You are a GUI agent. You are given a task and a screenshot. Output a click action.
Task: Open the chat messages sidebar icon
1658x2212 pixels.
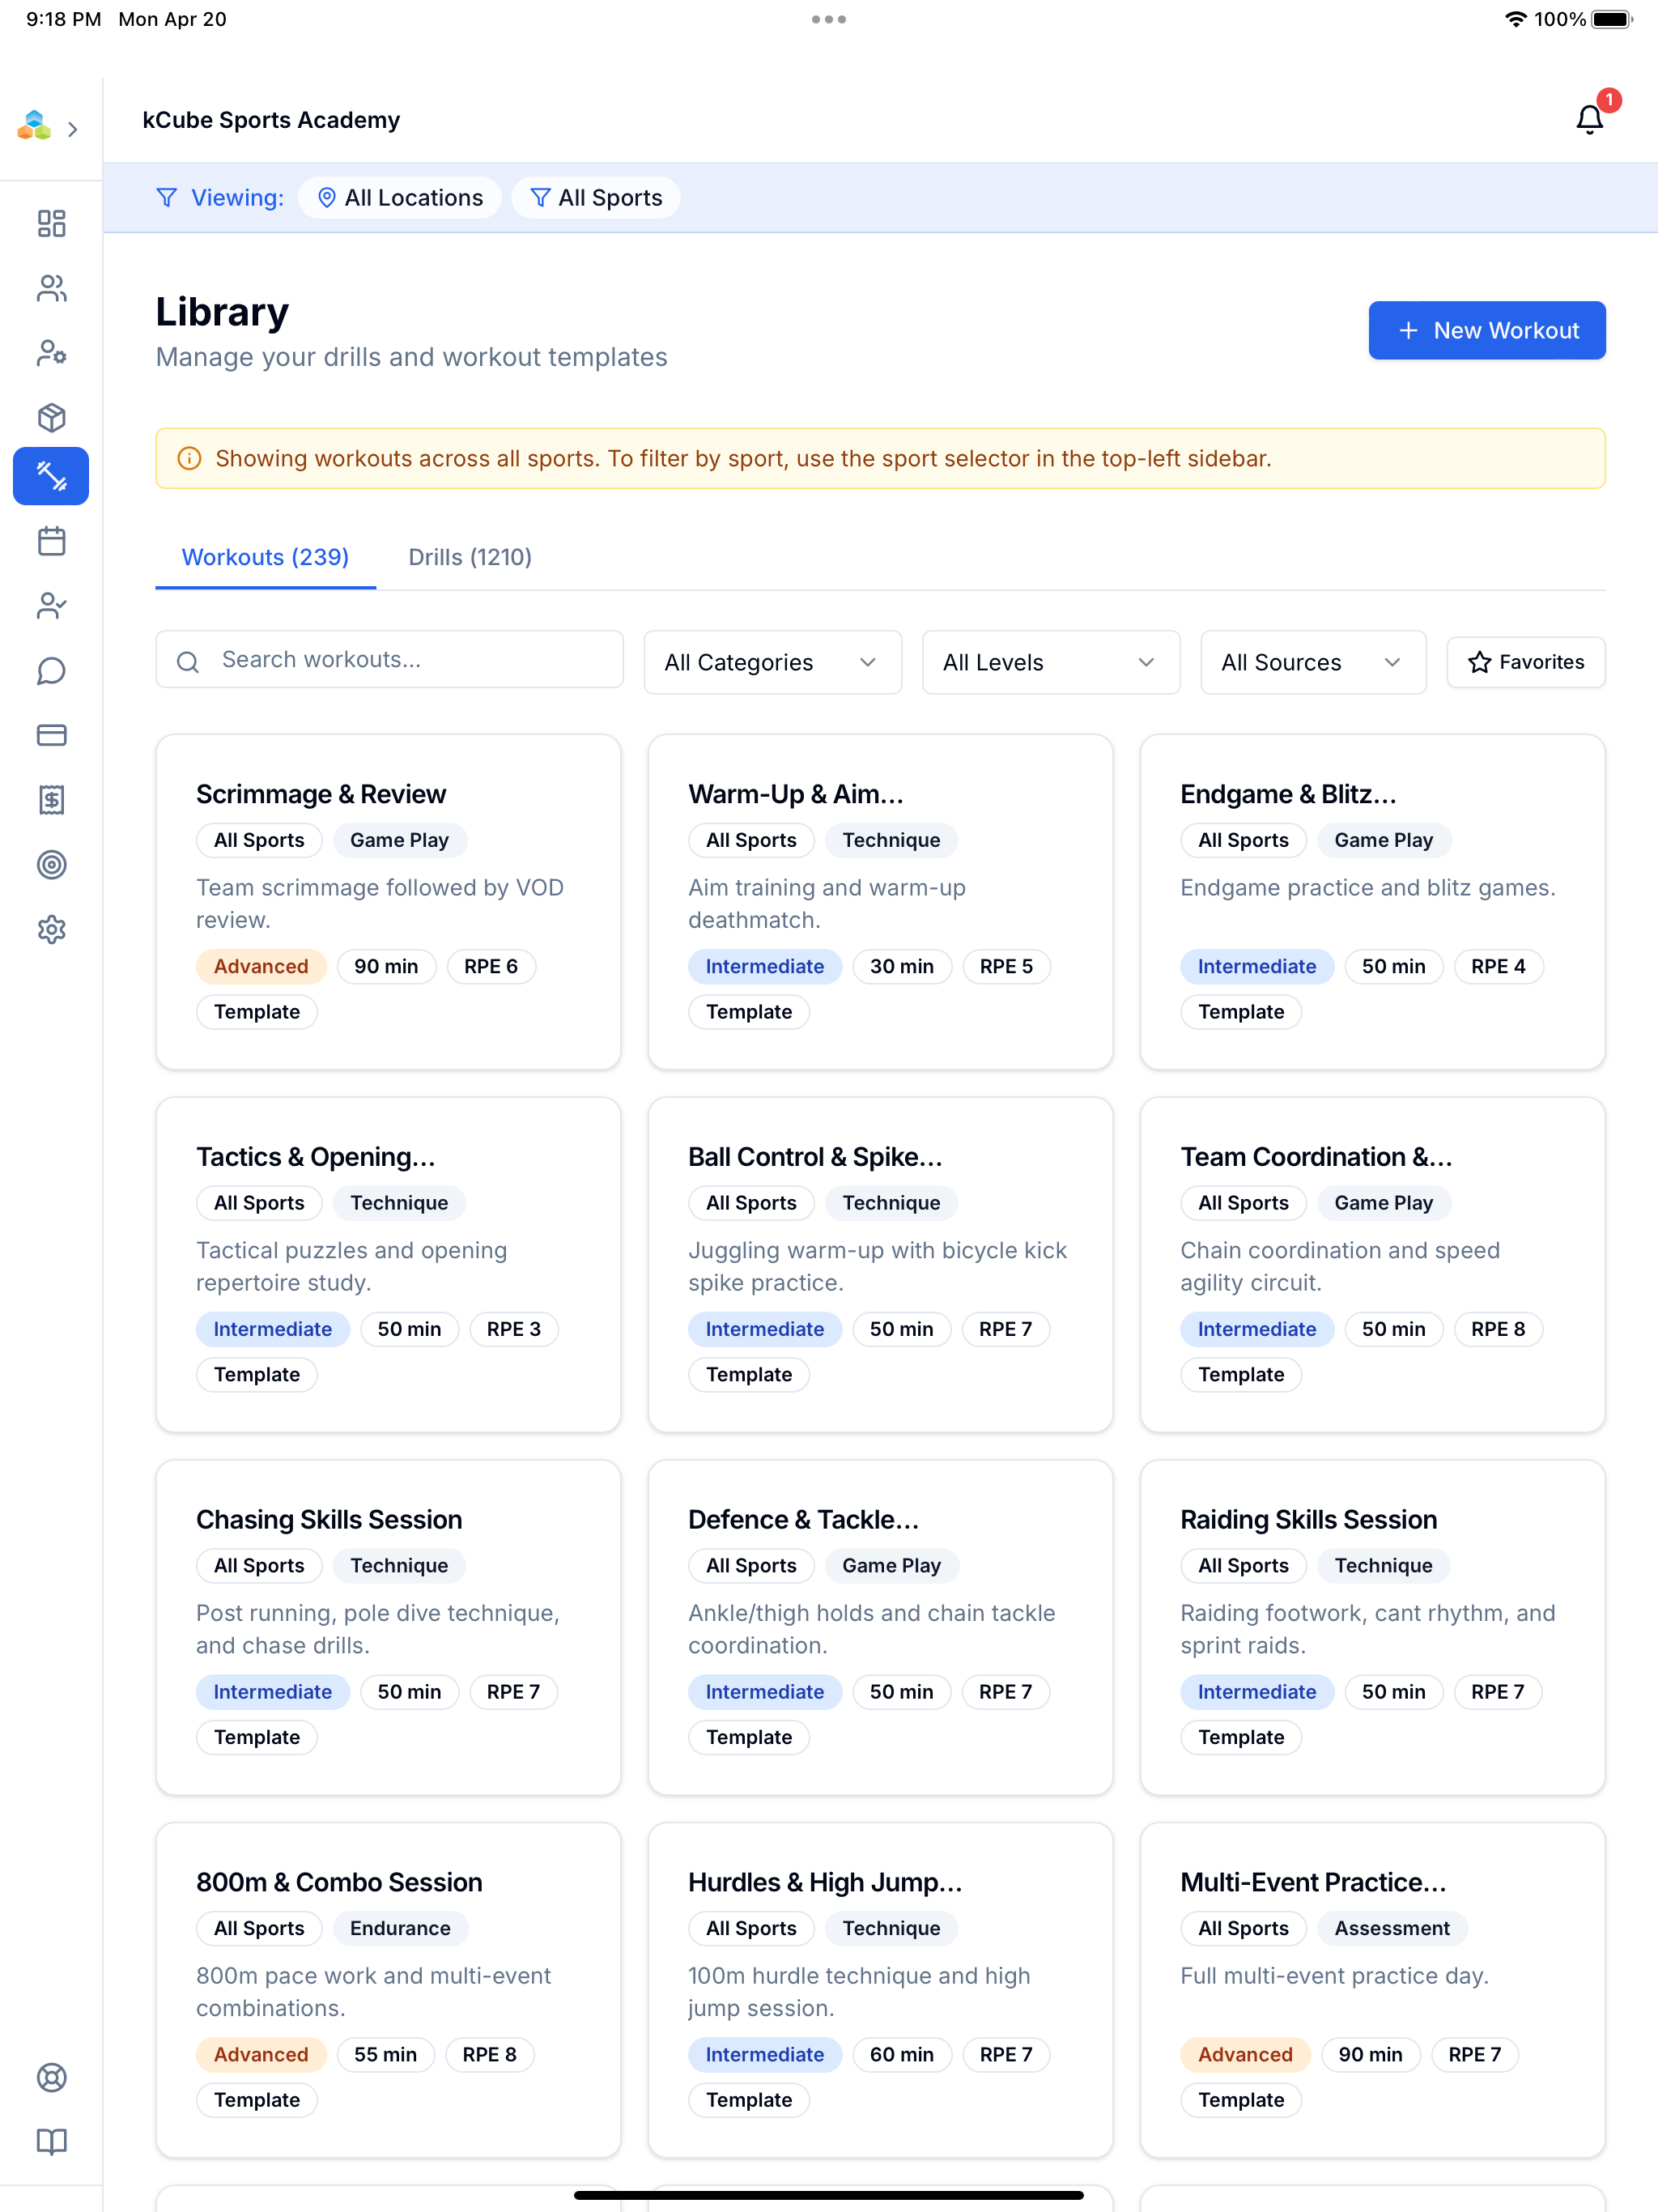pos(51,671)
